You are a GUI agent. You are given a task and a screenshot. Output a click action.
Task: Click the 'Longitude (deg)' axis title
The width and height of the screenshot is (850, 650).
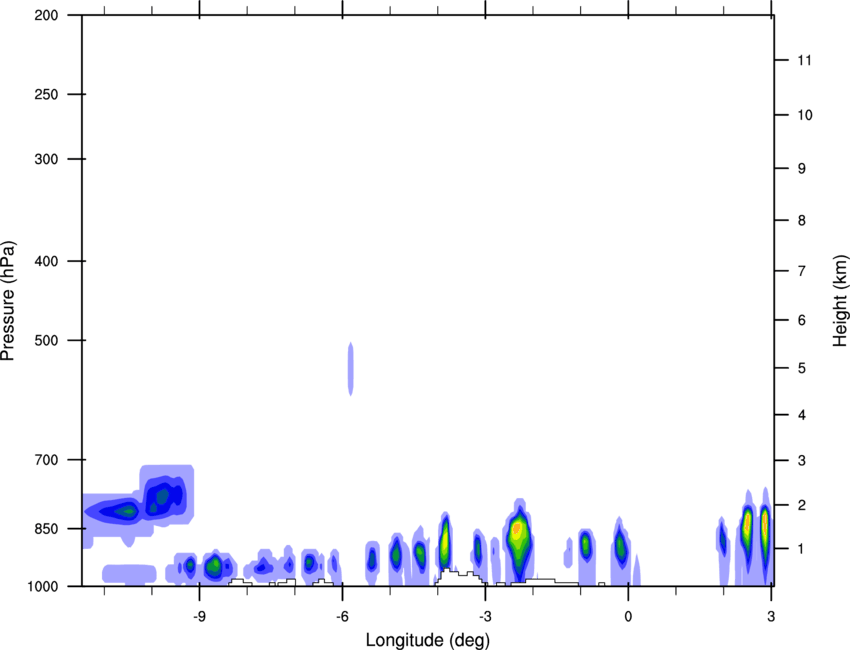pyautogui.click(x=428, y=640)
